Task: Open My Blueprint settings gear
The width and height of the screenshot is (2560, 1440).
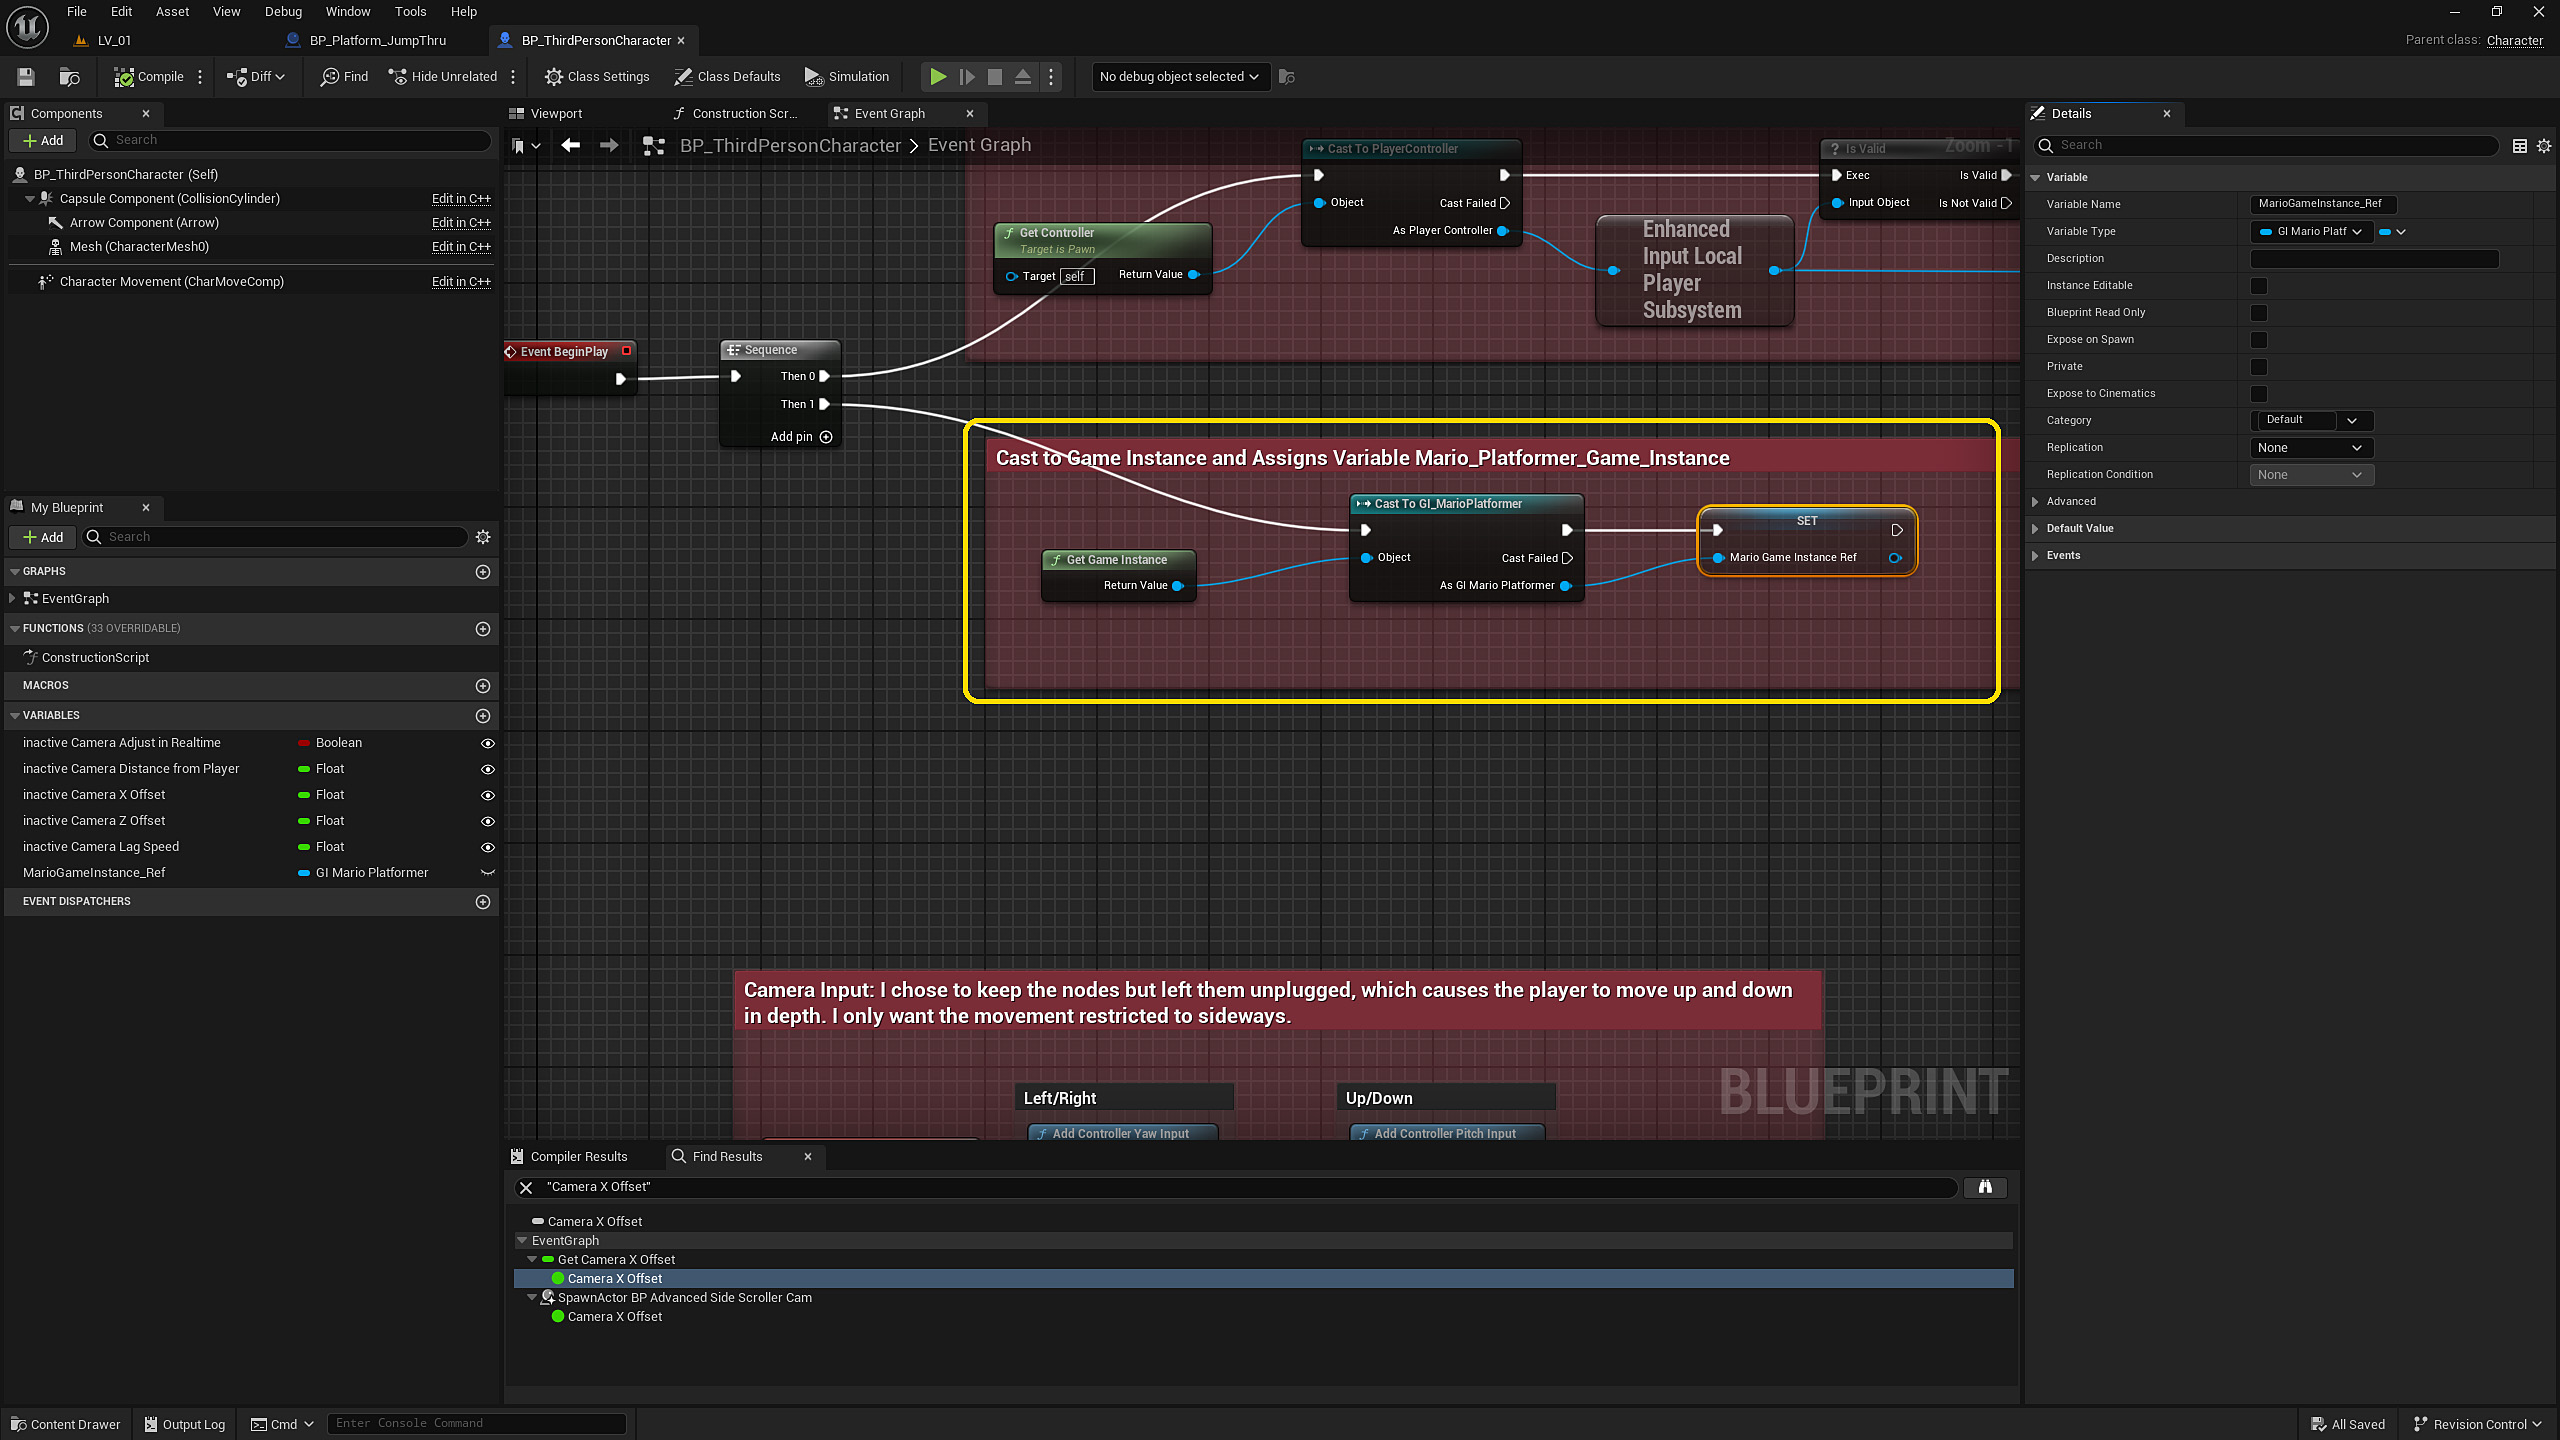Action: pyautogui.click(x=483, y=537)
